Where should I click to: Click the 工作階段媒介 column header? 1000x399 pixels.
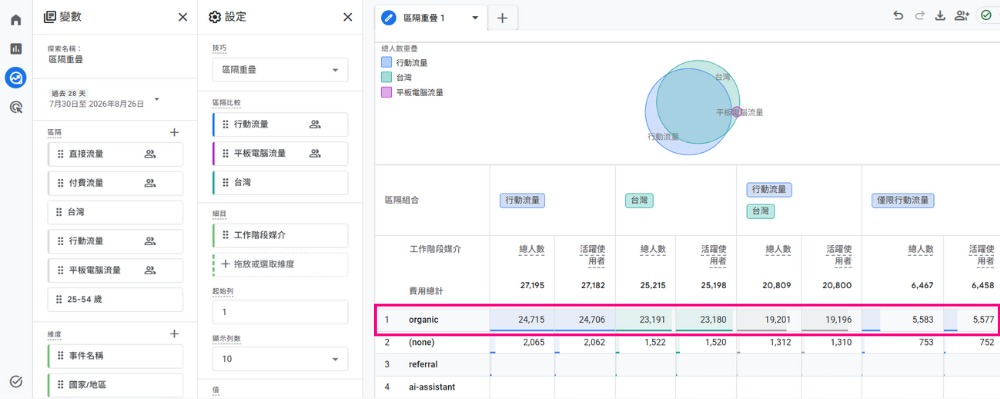point(435,249)
